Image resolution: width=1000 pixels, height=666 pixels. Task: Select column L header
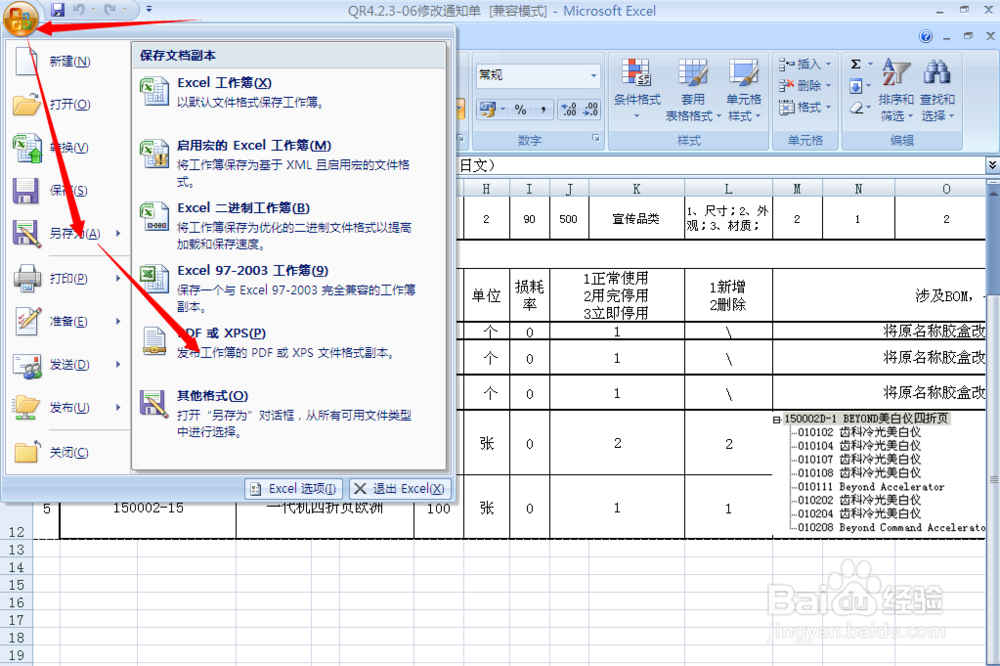728,189
